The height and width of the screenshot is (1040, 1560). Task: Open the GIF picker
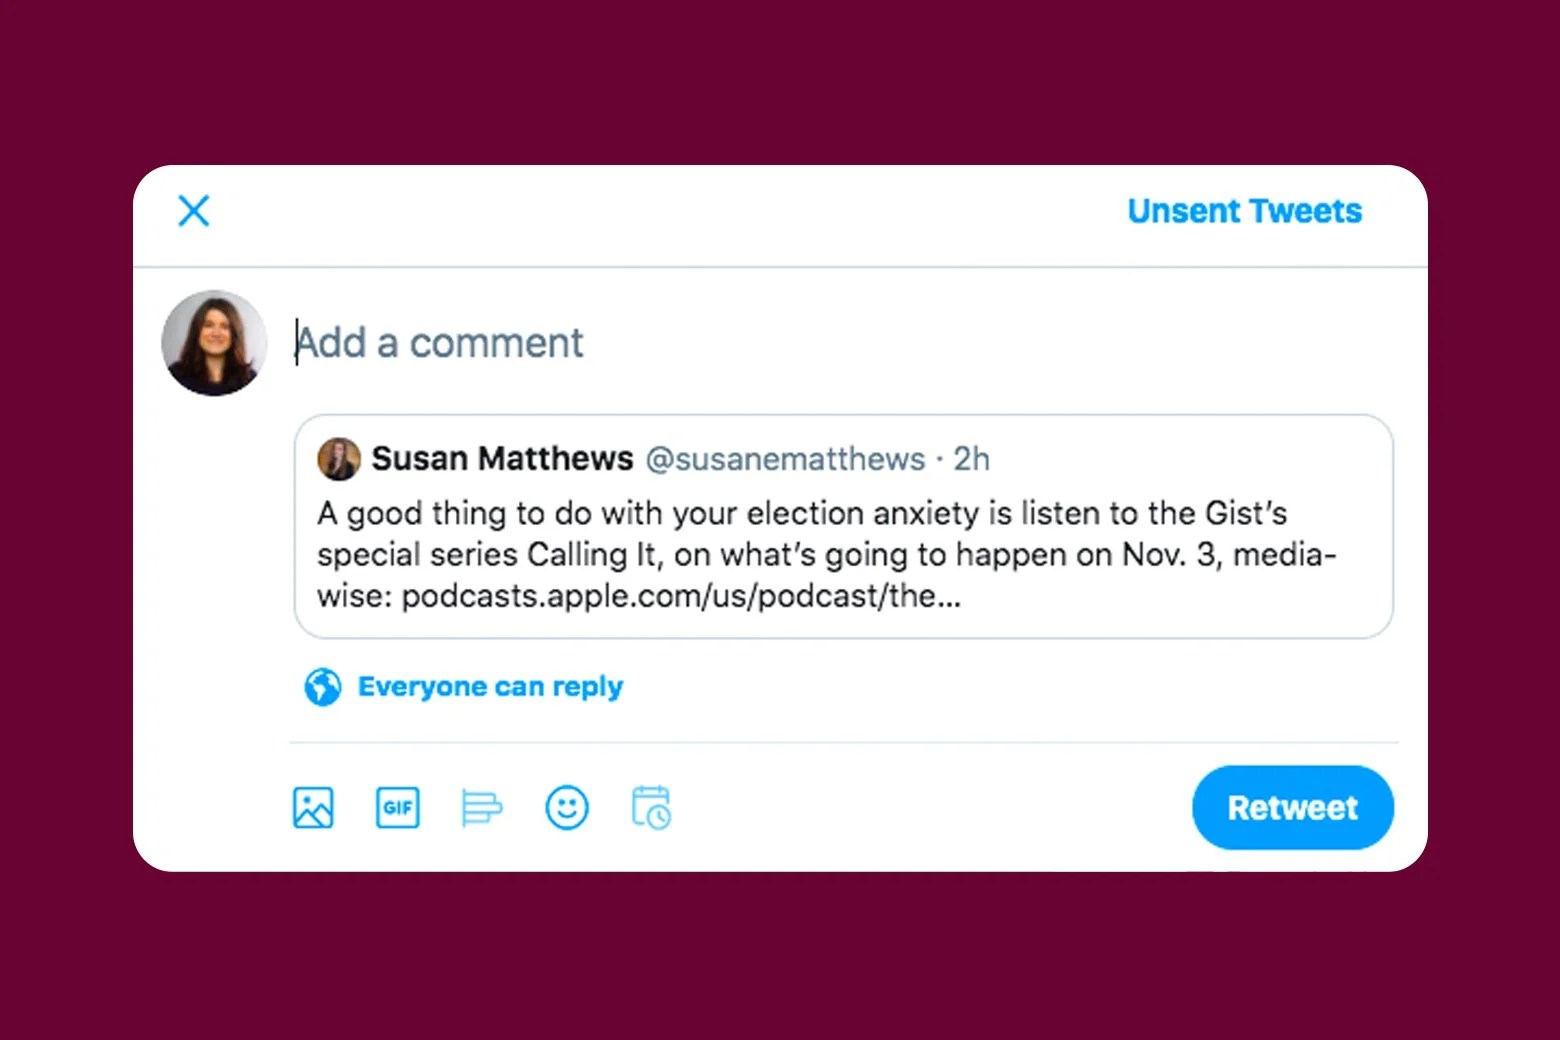(396, 807)
